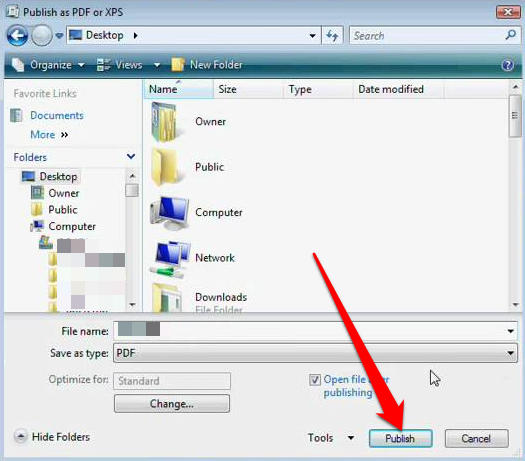
Task: Collapse the Folders section chevron
Action: pyautogui.click(x=131, y=156)
